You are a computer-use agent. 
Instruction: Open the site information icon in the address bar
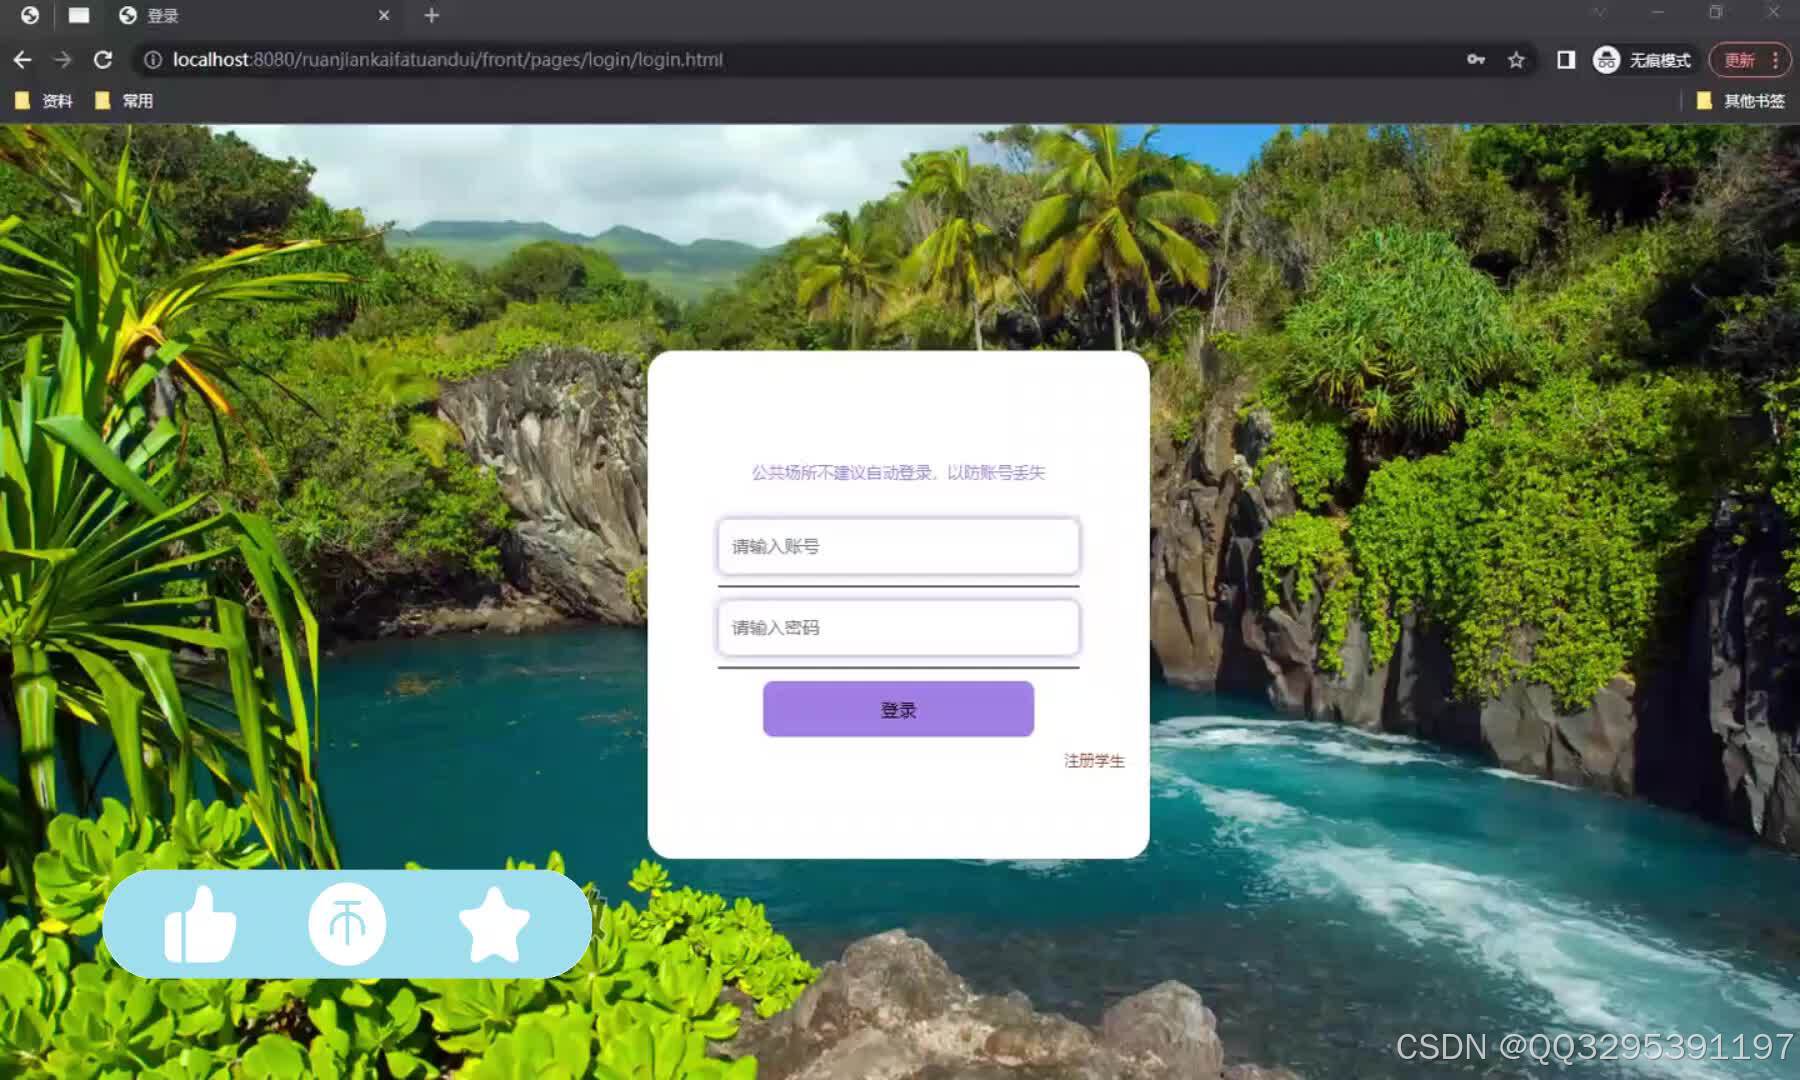[x=153, y=60]
